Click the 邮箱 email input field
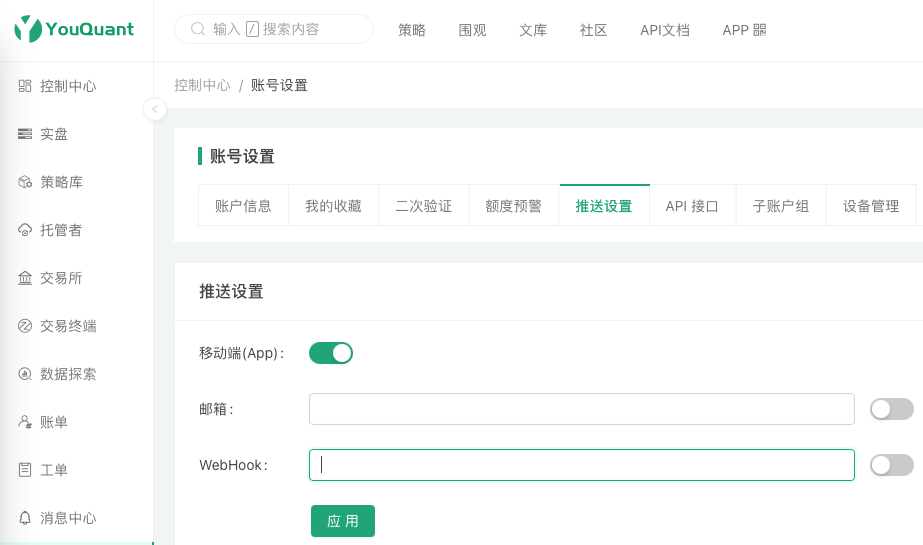This screenshot has width=923, height=545. tap(582, 409)
